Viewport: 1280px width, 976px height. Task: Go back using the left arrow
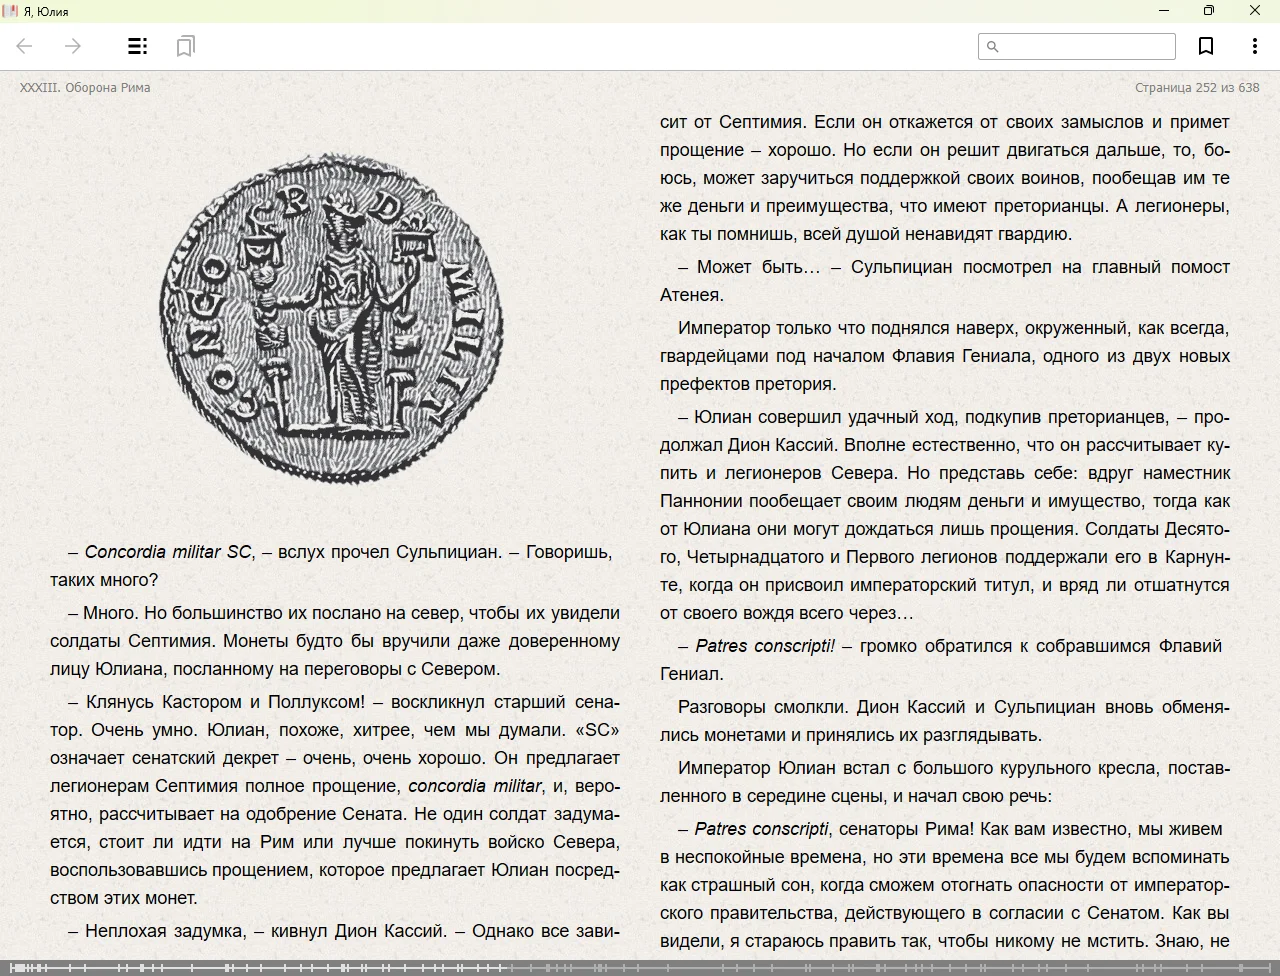point(25,46)
